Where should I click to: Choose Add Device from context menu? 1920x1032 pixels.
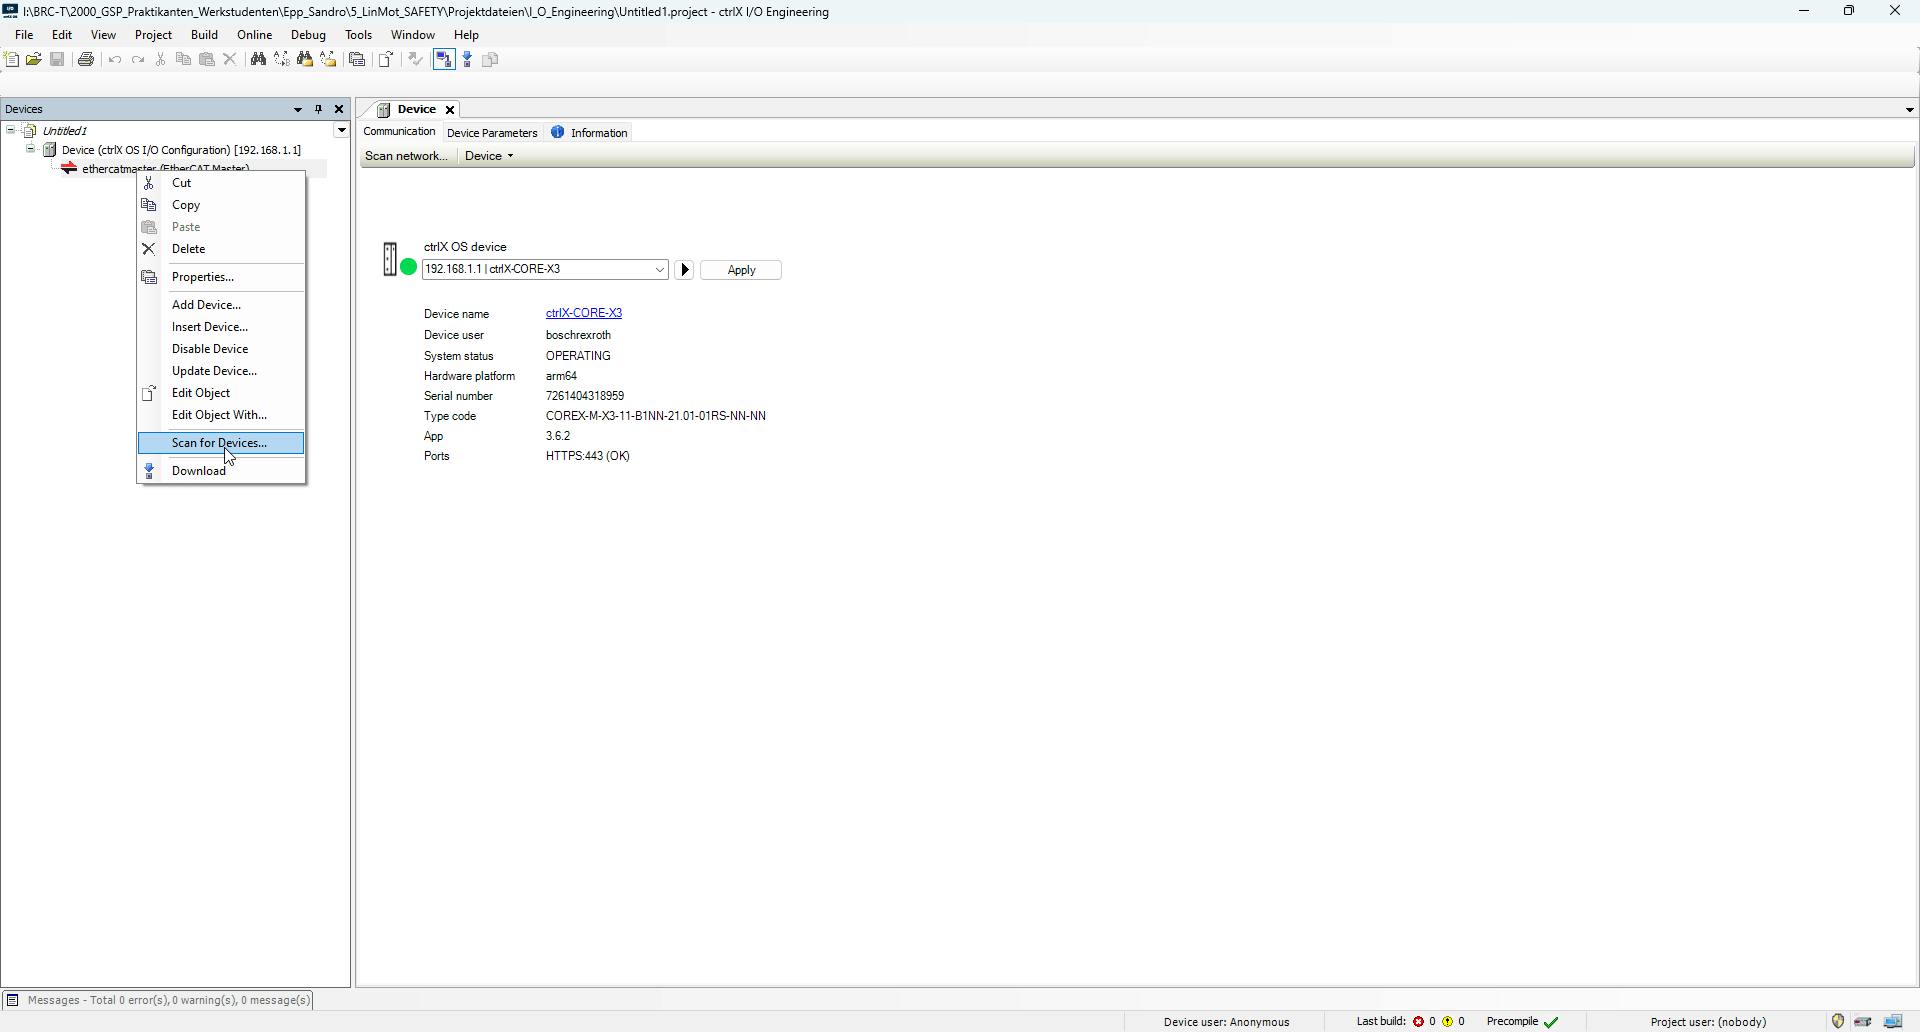(206, 305)
